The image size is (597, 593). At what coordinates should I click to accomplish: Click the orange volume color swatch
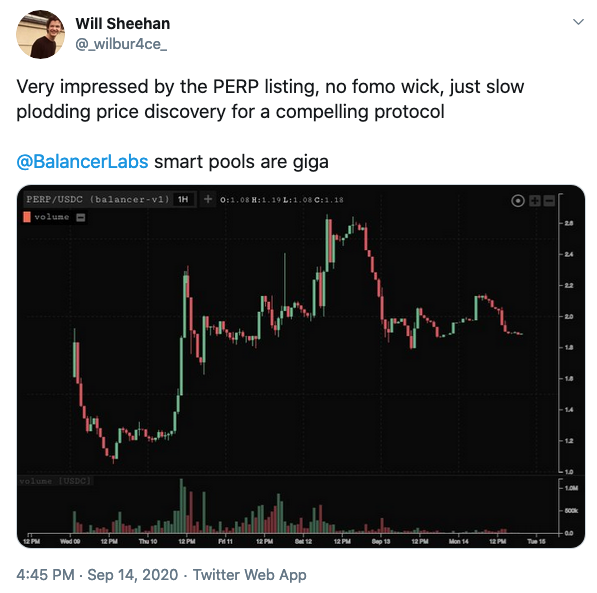tap(27, 217)
